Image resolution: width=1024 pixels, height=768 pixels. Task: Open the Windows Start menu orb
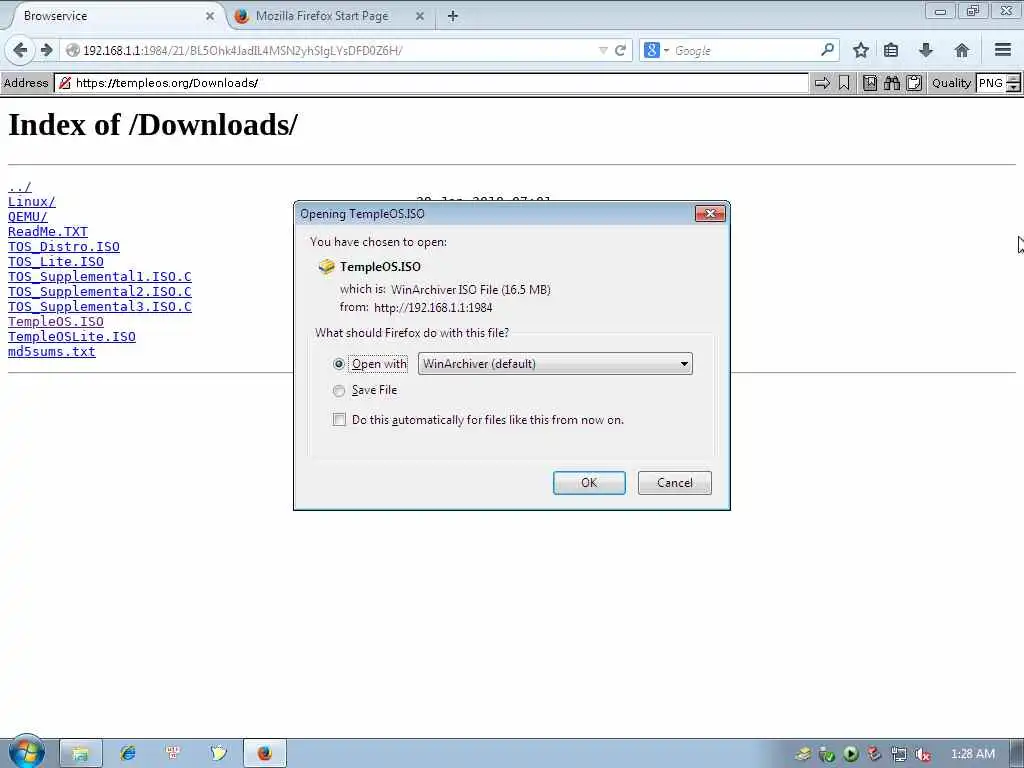click(26, 752)
